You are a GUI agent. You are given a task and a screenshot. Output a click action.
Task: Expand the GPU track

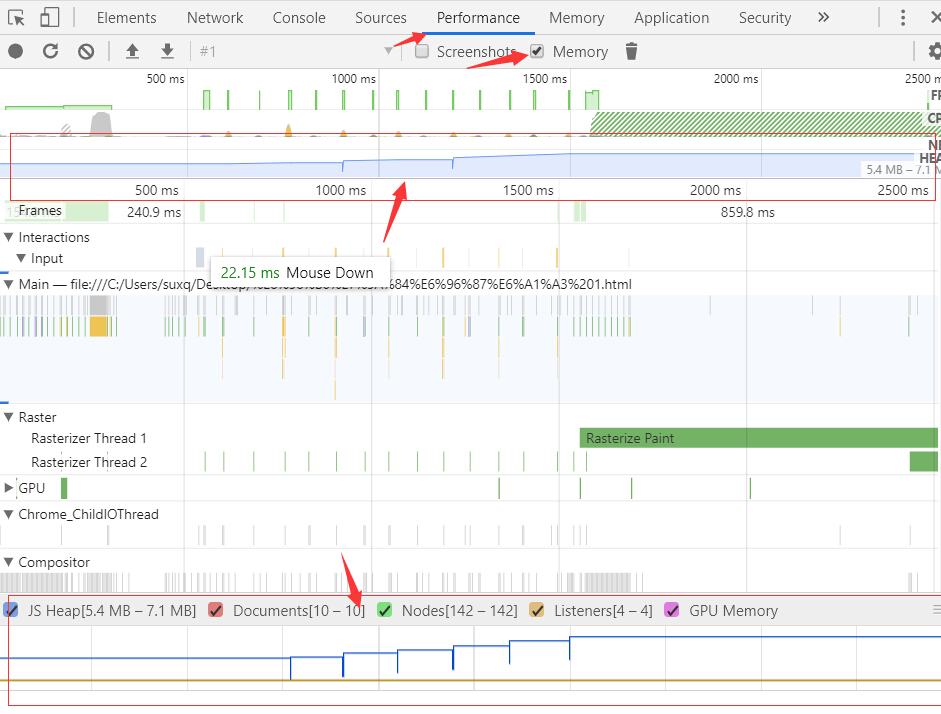[10, 488]
